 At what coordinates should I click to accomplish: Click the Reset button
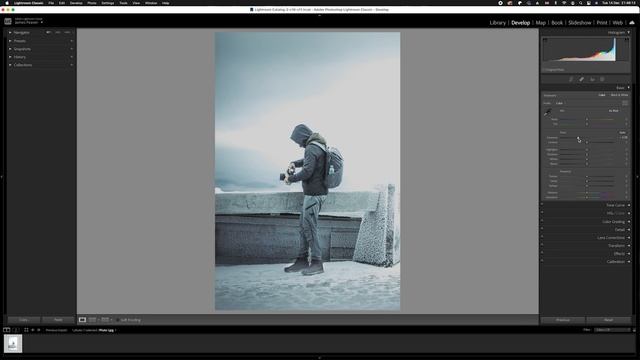point(609,320)
